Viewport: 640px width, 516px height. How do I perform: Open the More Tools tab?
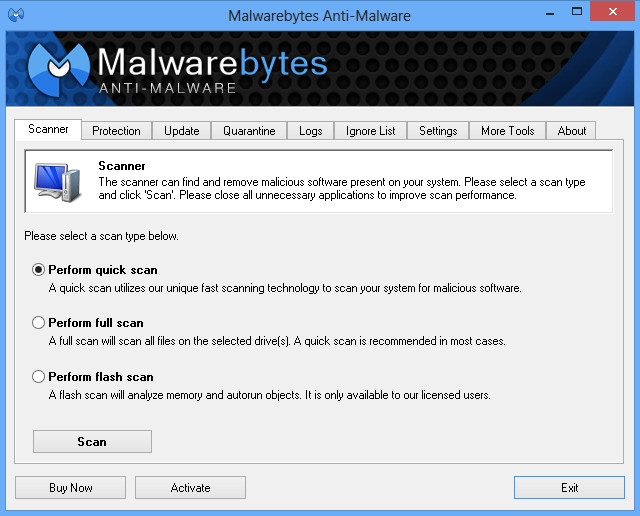point(507,131)
